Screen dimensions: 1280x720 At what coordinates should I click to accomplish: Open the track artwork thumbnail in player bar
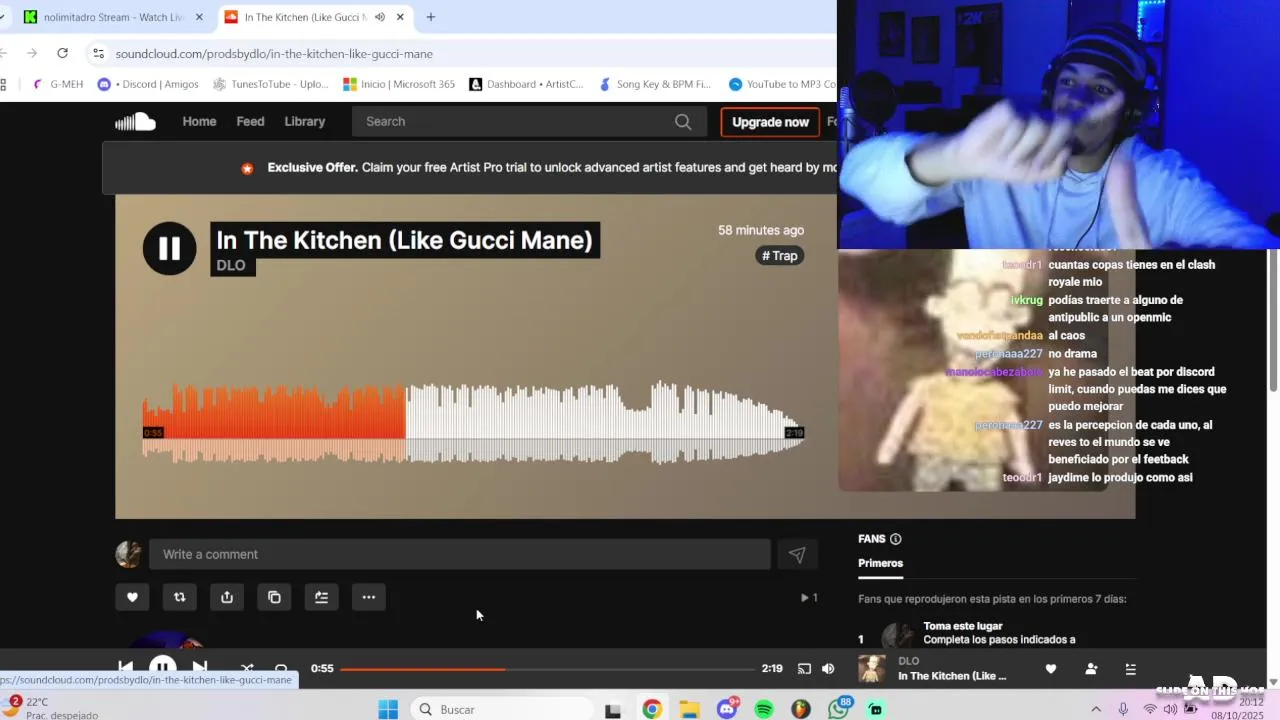tap(872, 669)
